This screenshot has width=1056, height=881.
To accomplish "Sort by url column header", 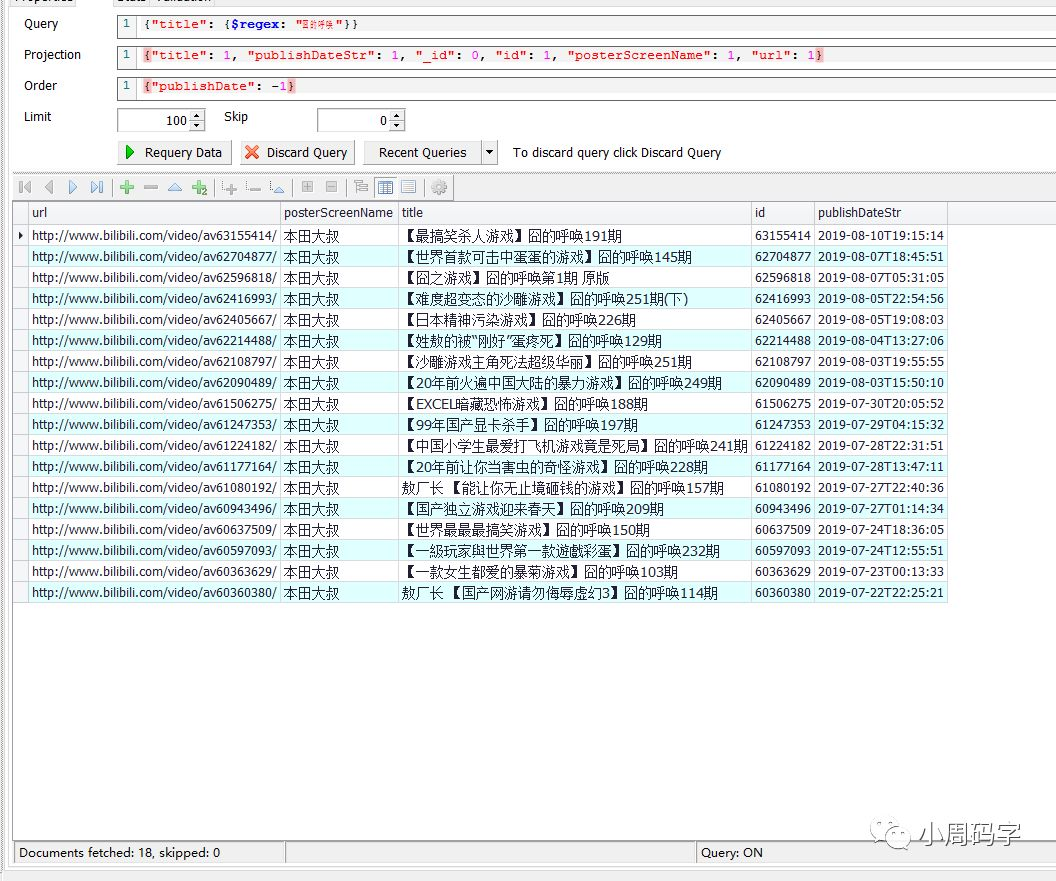I will [x=154, y=213].
